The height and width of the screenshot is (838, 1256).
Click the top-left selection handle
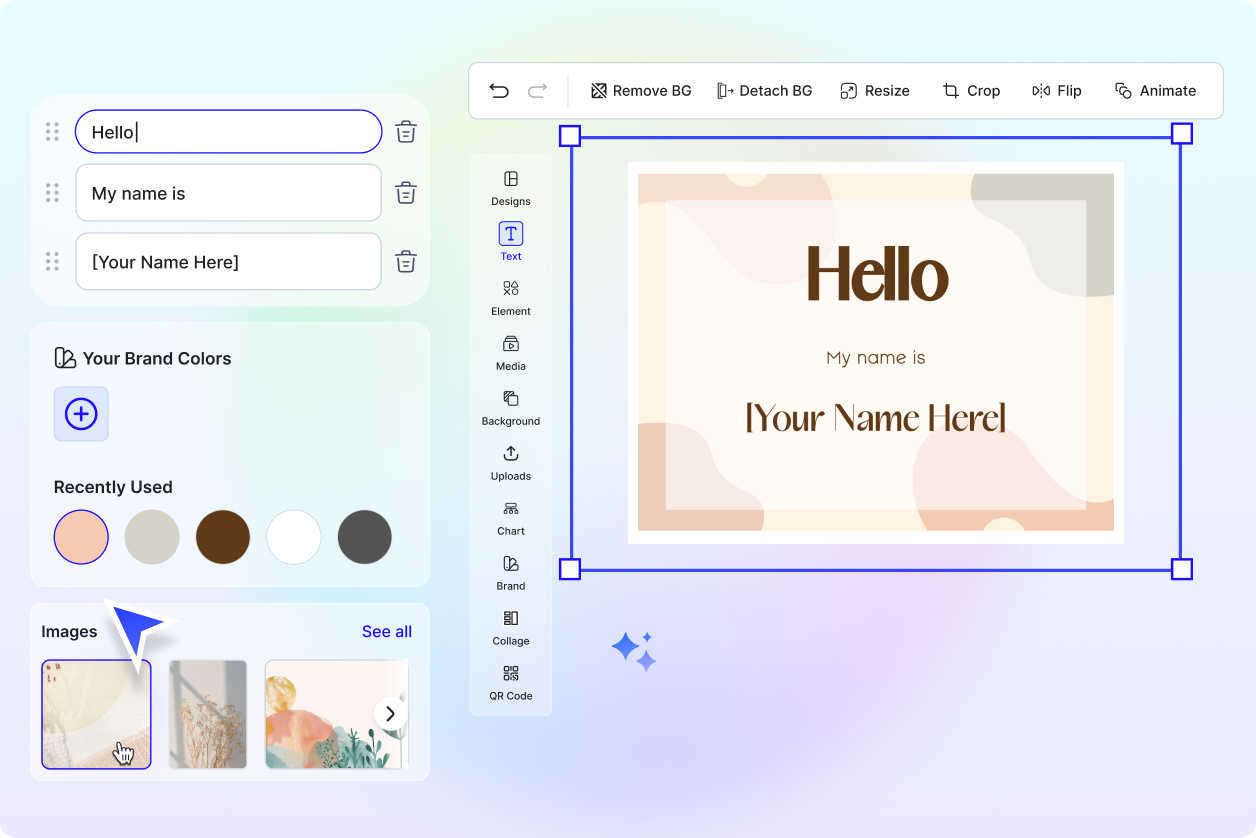(569, 135)
